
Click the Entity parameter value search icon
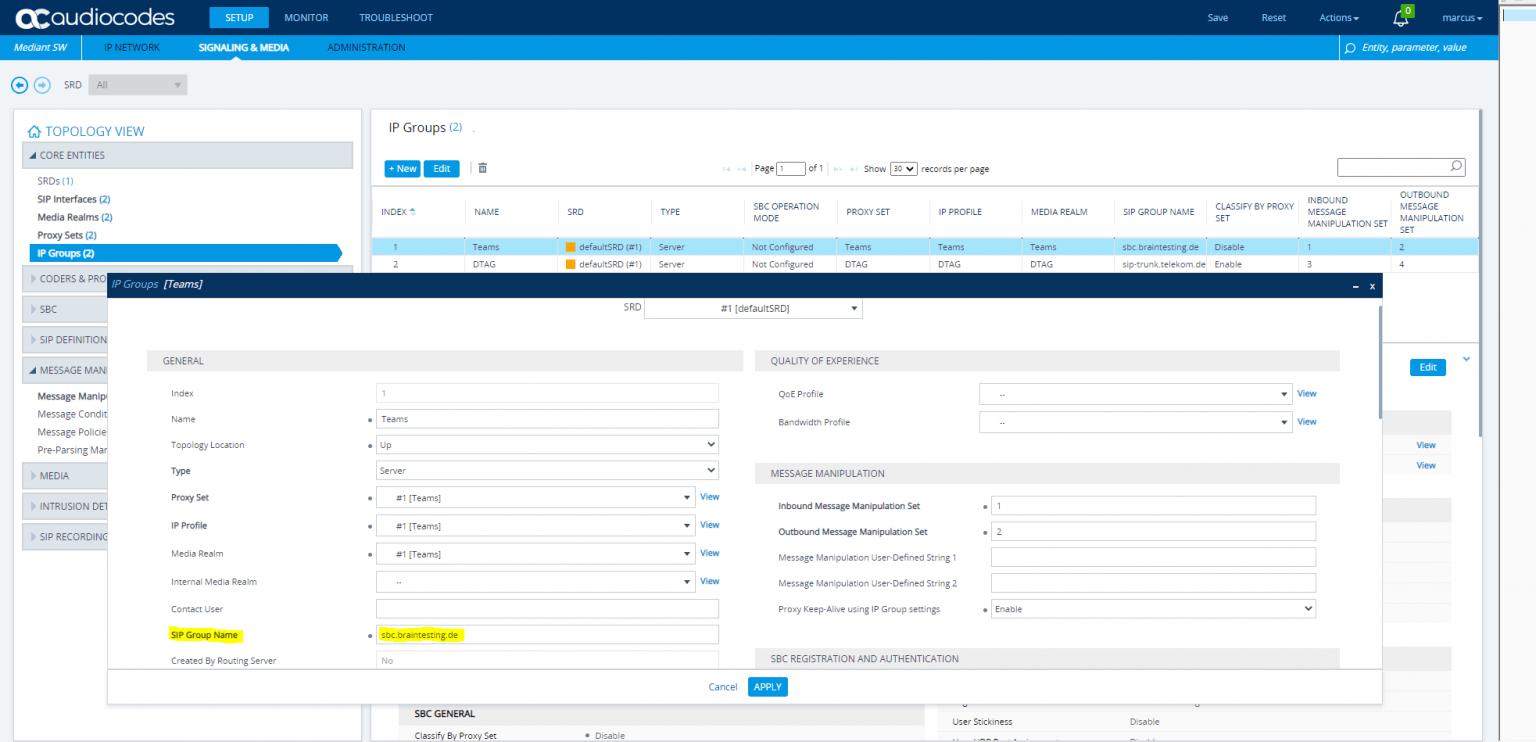[x=1349, y=47]
